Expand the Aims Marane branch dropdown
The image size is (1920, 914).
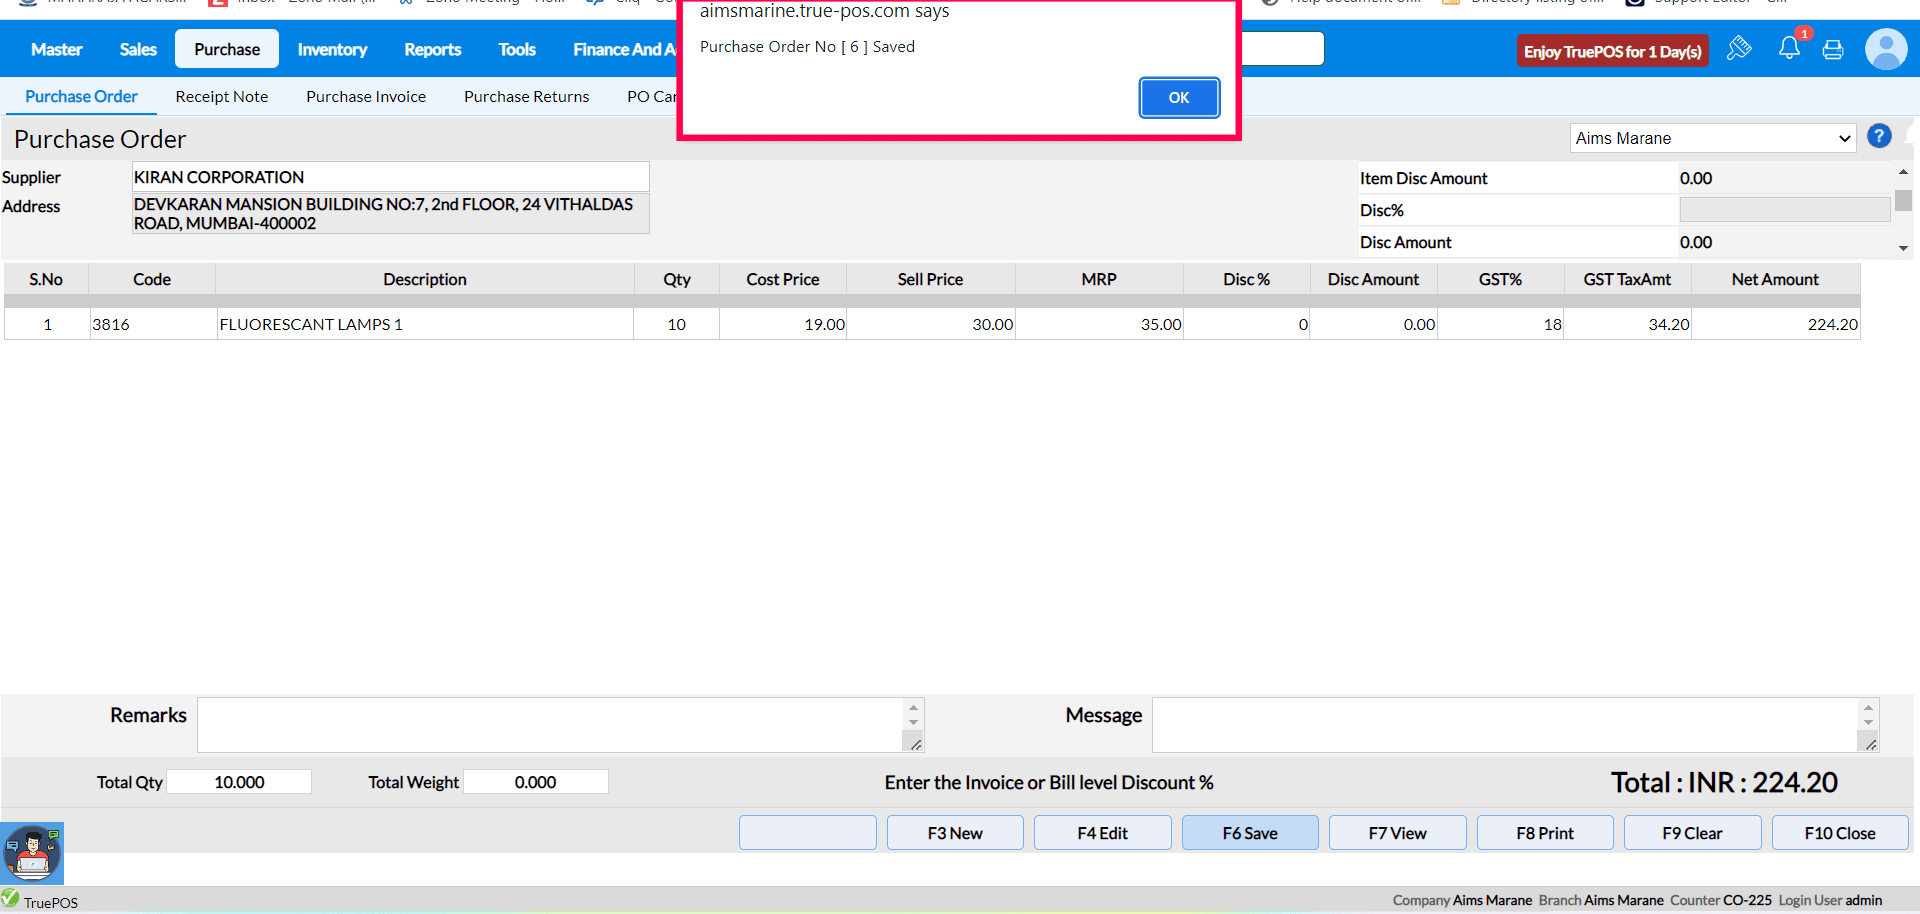[x=1713, y=138]
